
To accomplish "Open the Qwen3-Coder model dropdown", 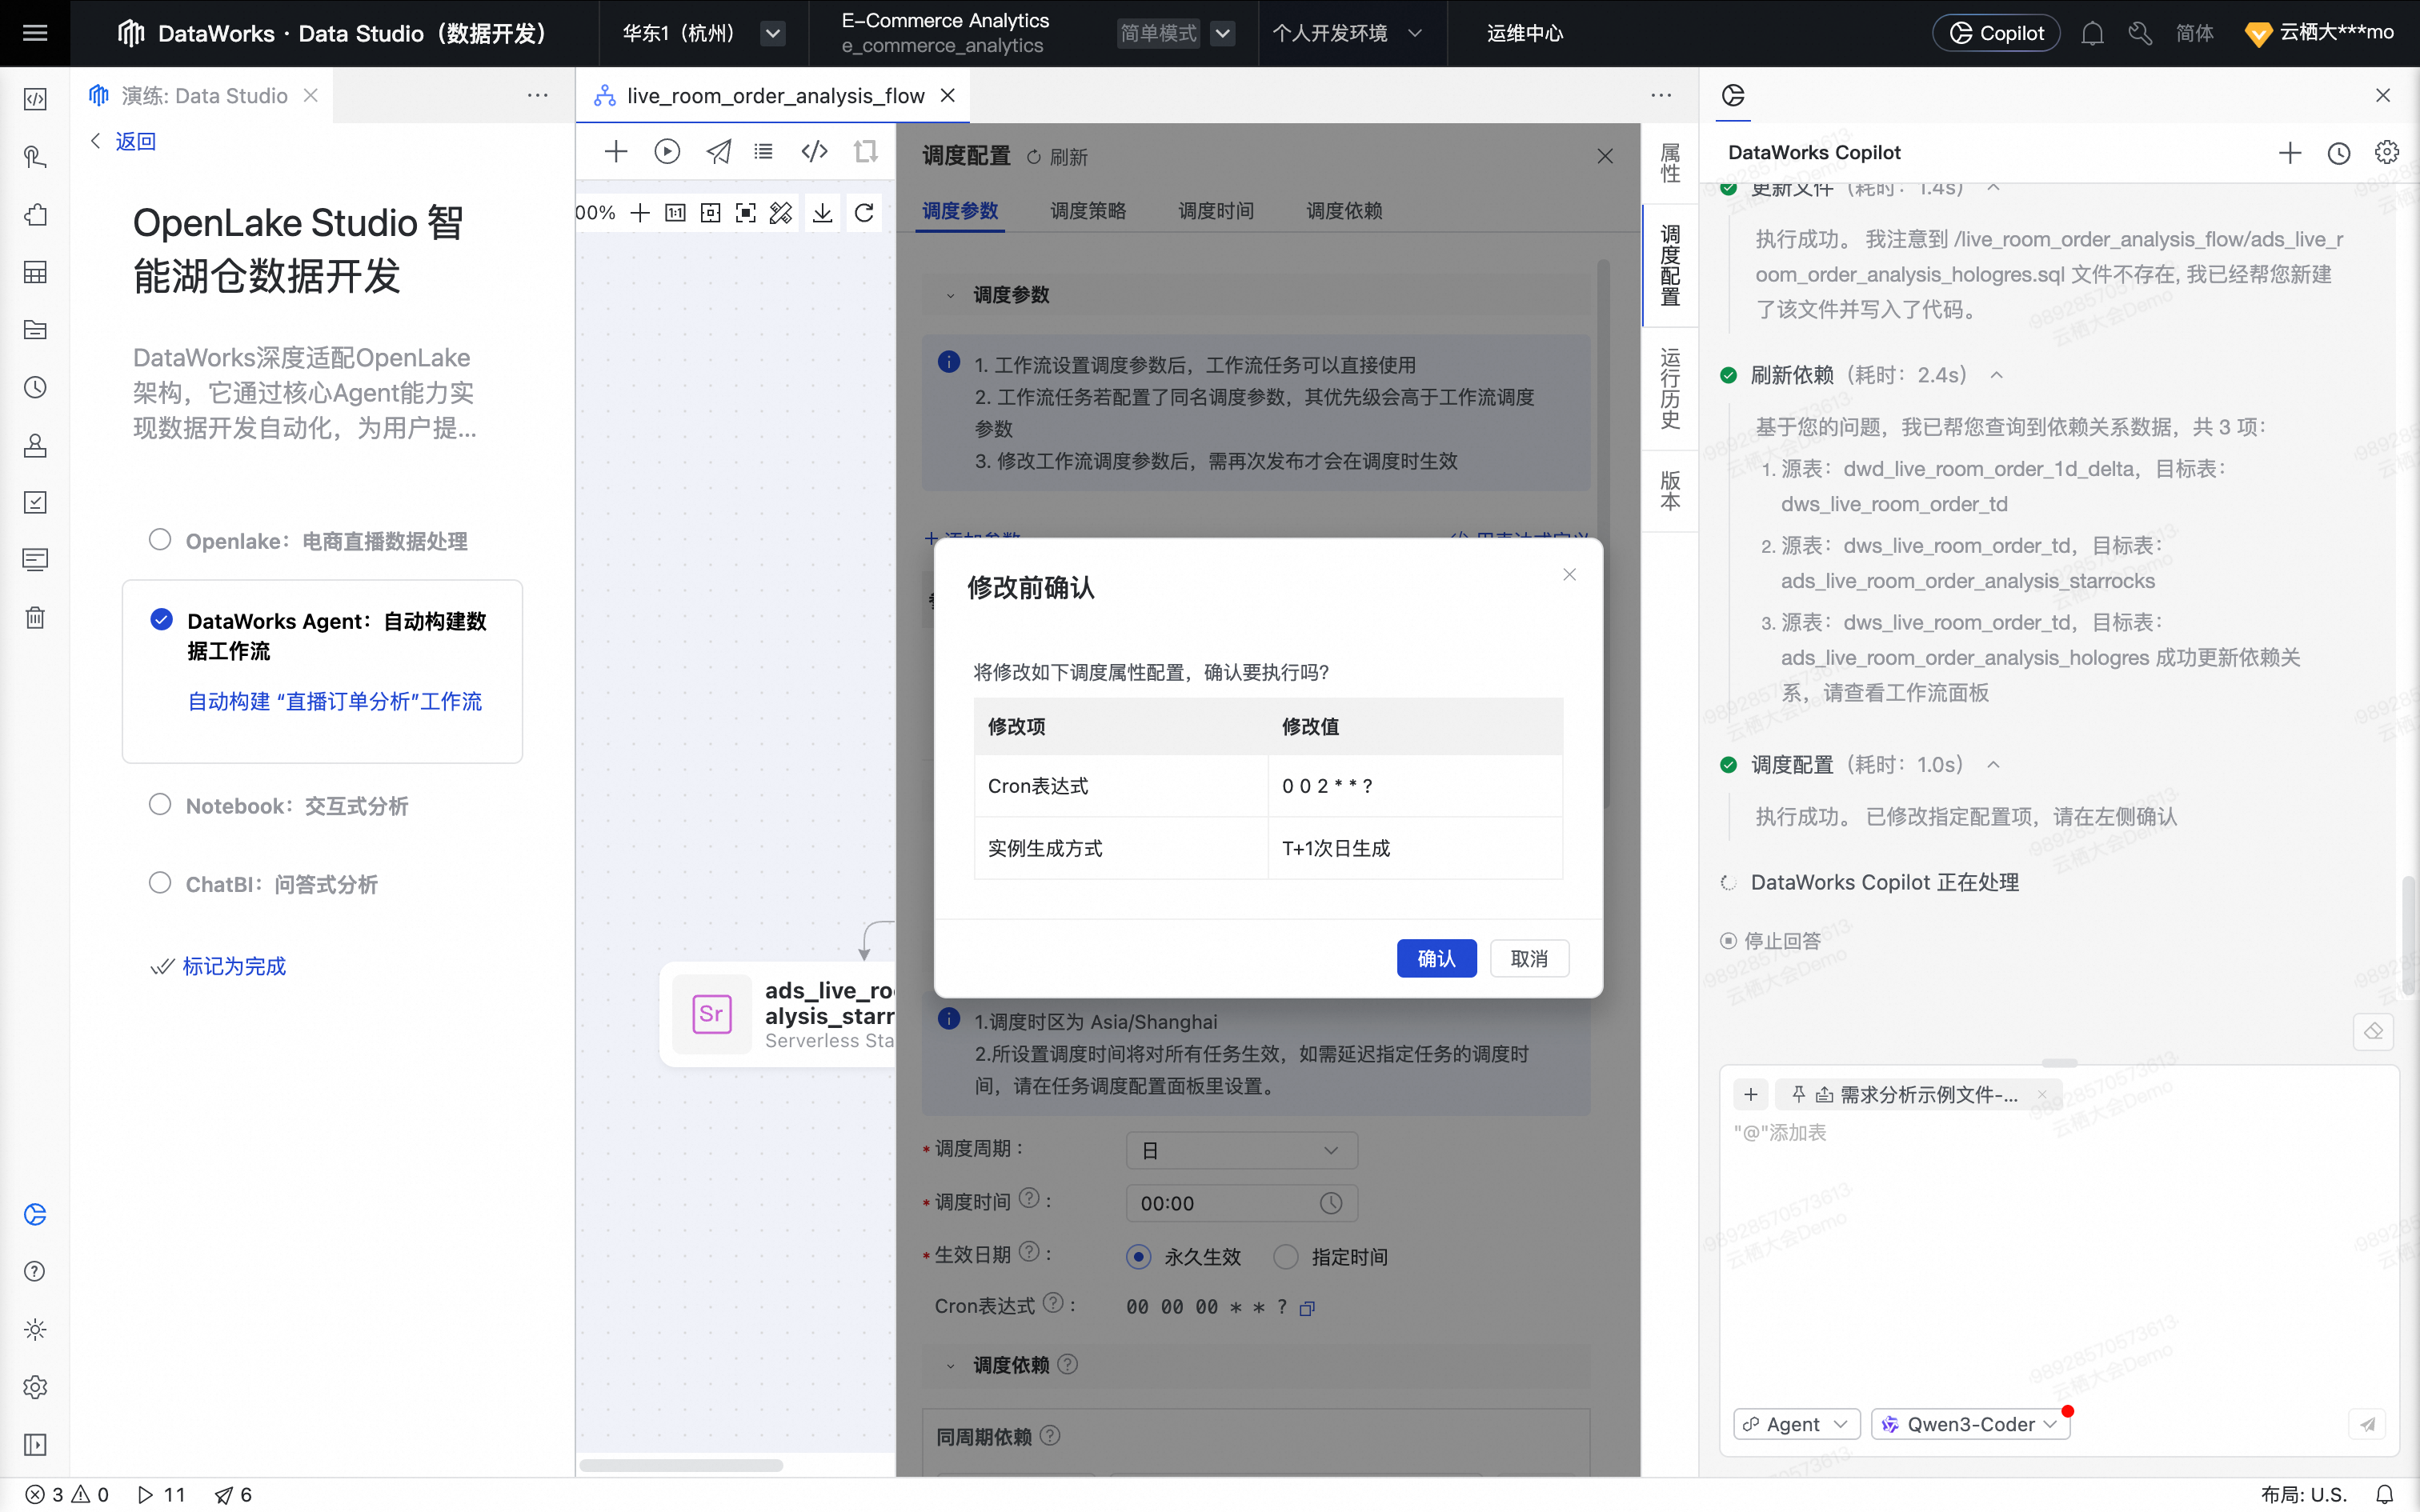I will pyautogui.click(x=1970, y=1424).
